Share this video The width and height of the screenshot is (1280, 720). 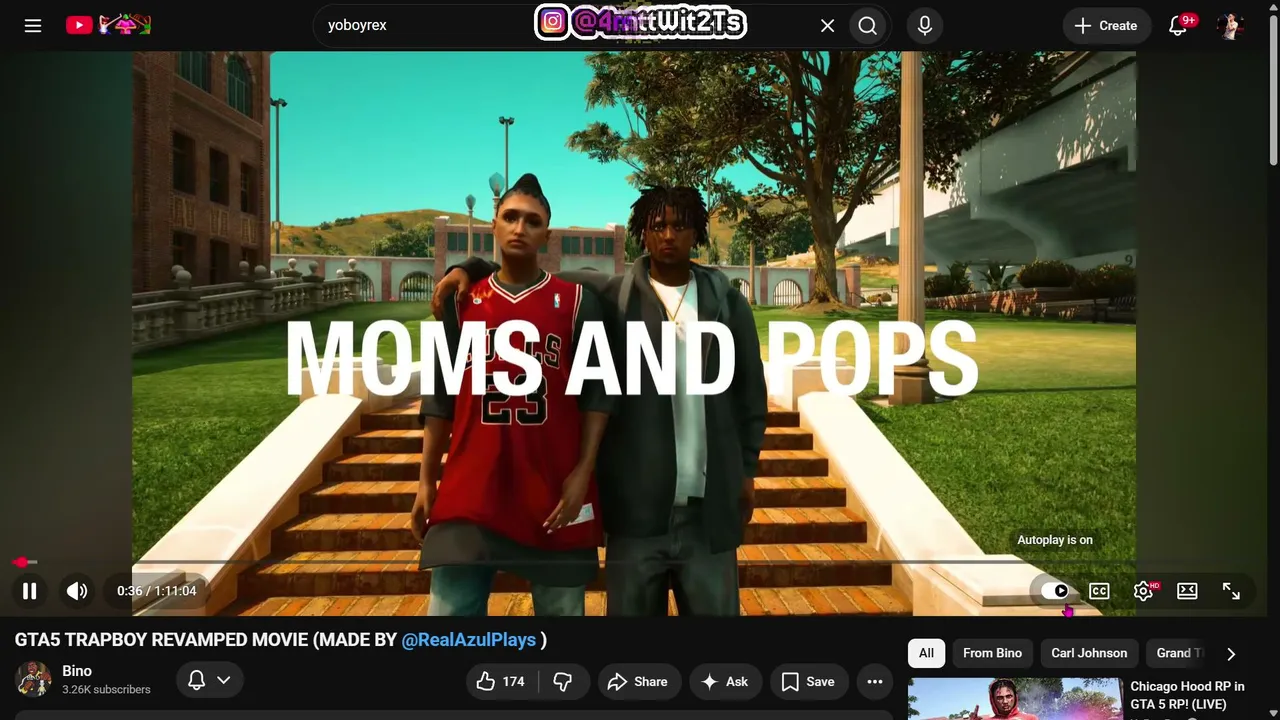click(637, 681)
